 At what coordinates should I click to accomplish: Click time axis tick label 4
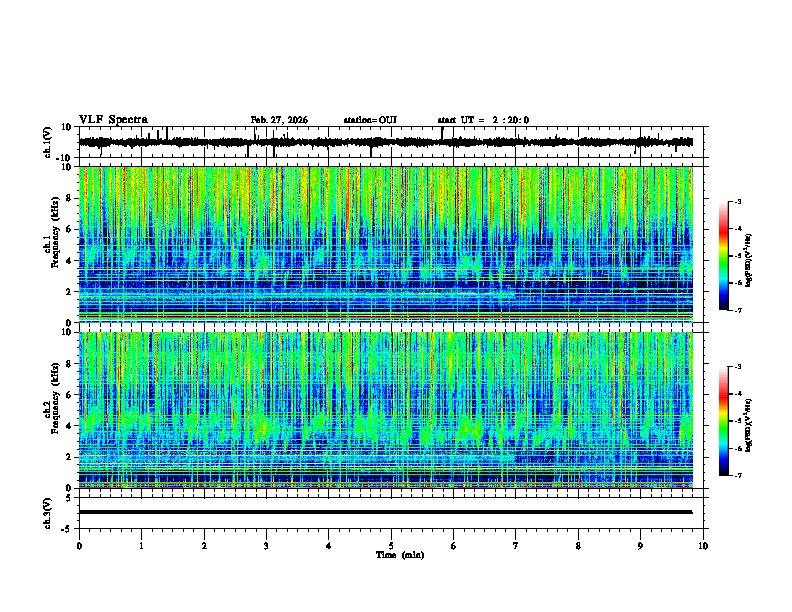[x=329, y=546]
